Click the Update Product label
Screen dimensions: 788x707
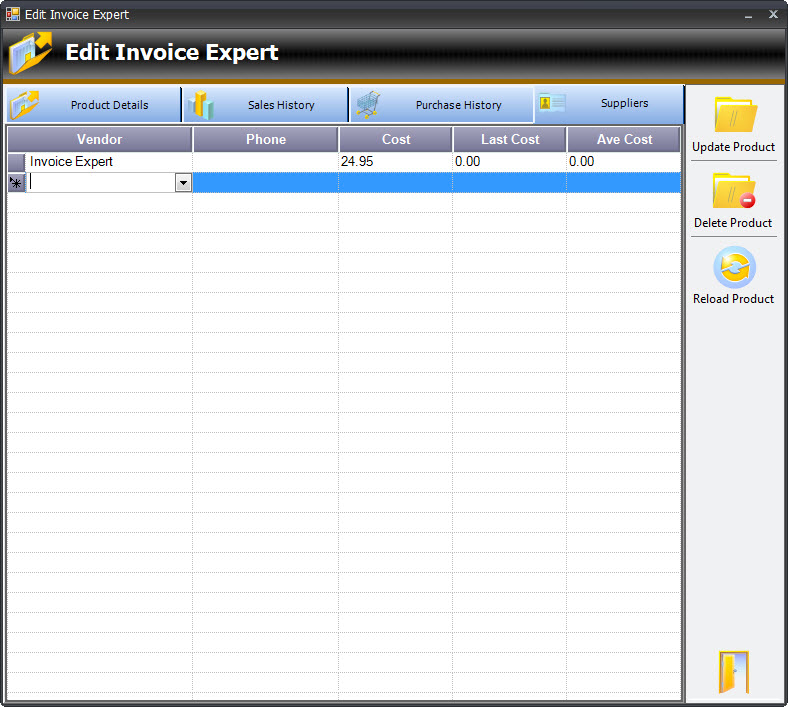click(x=734, y=147)
